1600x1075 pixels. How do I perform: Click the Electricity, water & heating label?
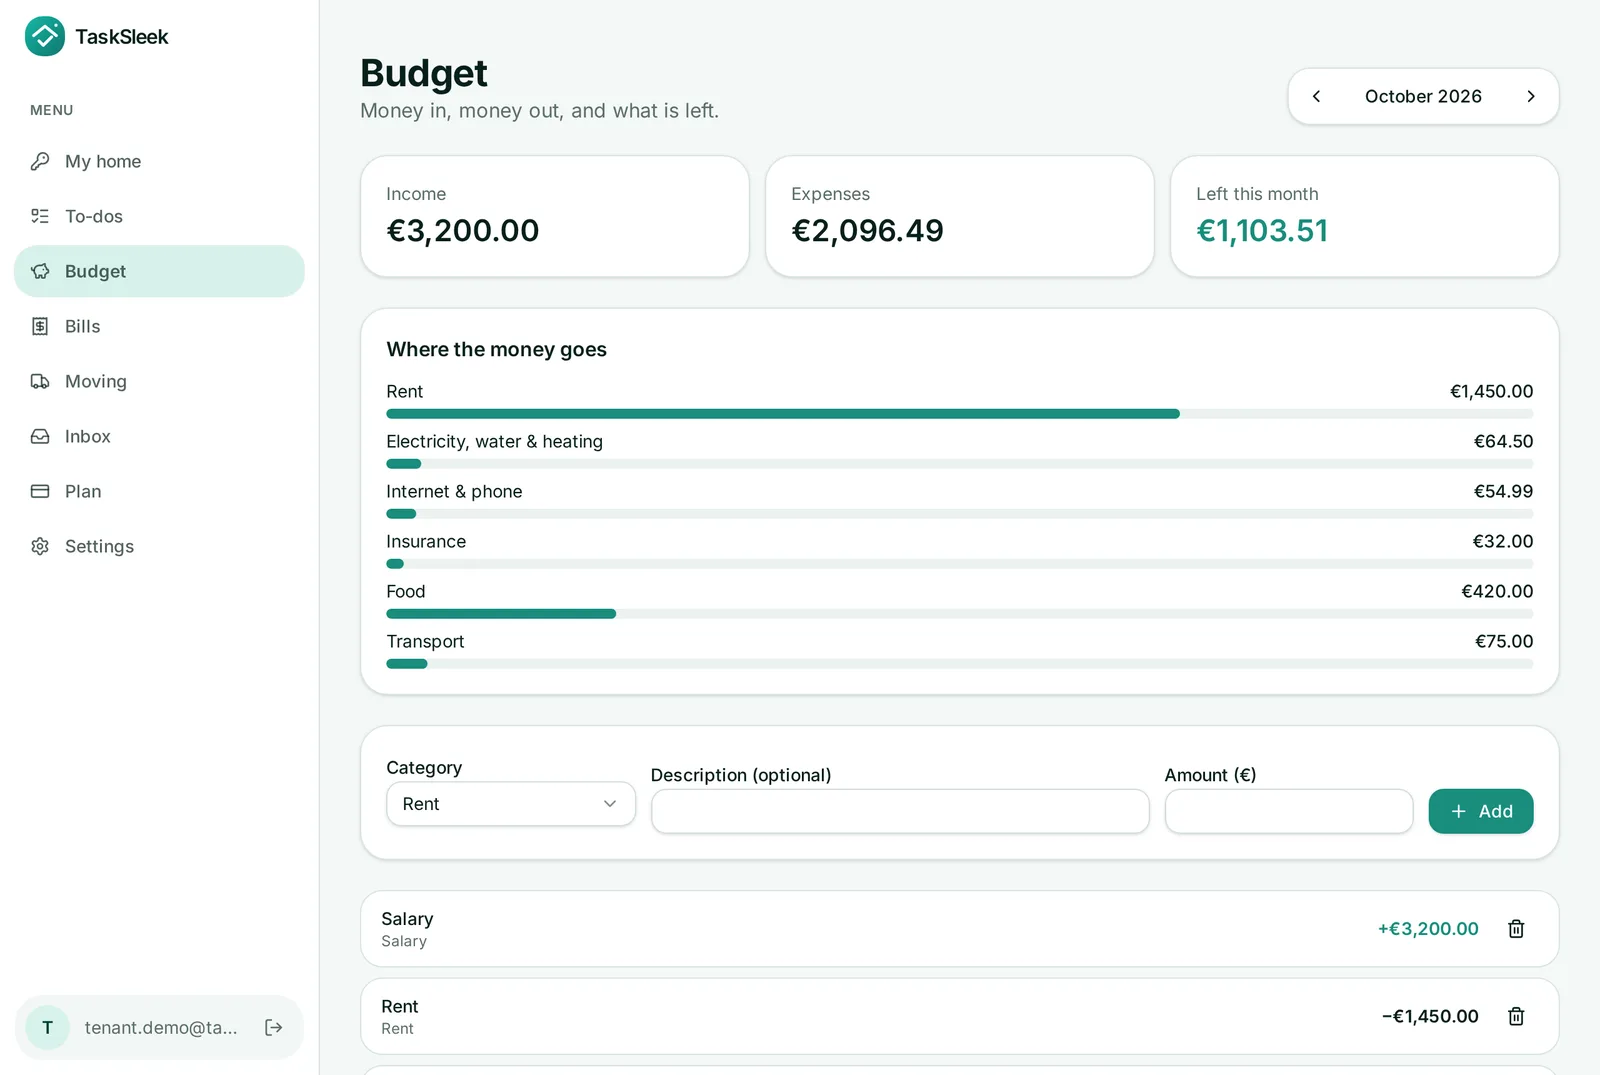click(x=495, y=441)
